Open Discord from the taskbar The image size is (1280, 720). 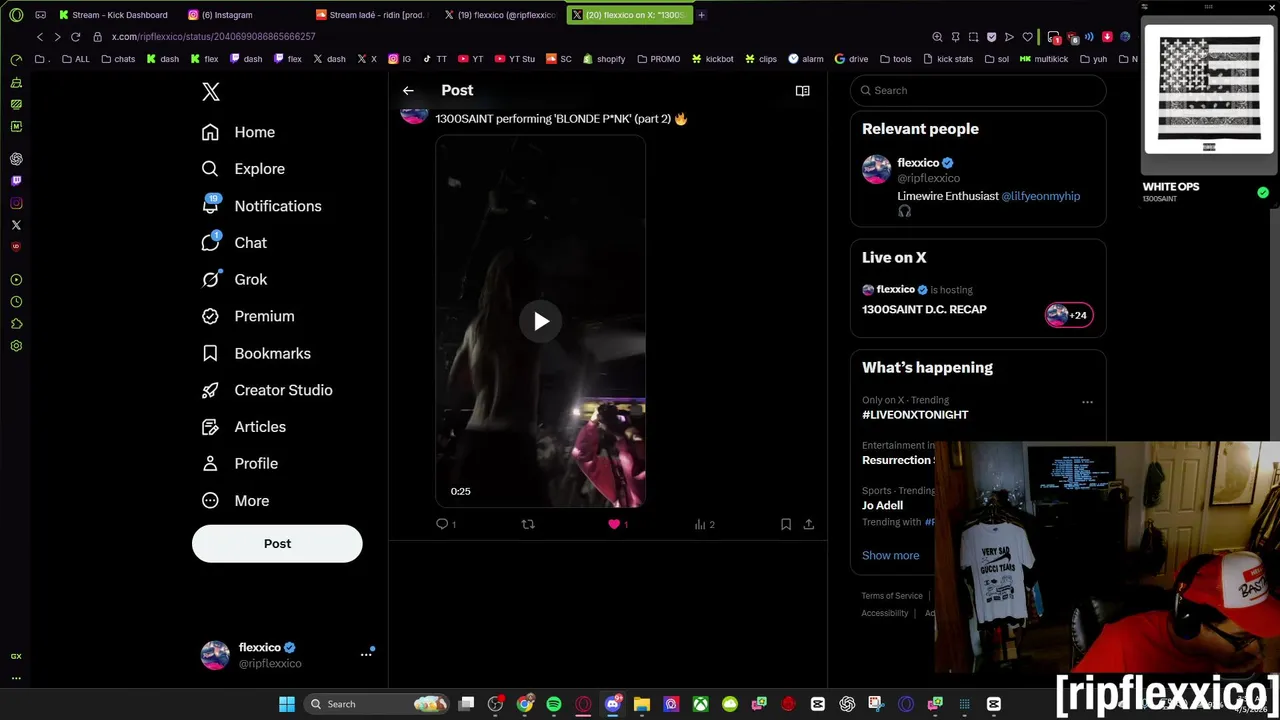(x=612, y=704)
